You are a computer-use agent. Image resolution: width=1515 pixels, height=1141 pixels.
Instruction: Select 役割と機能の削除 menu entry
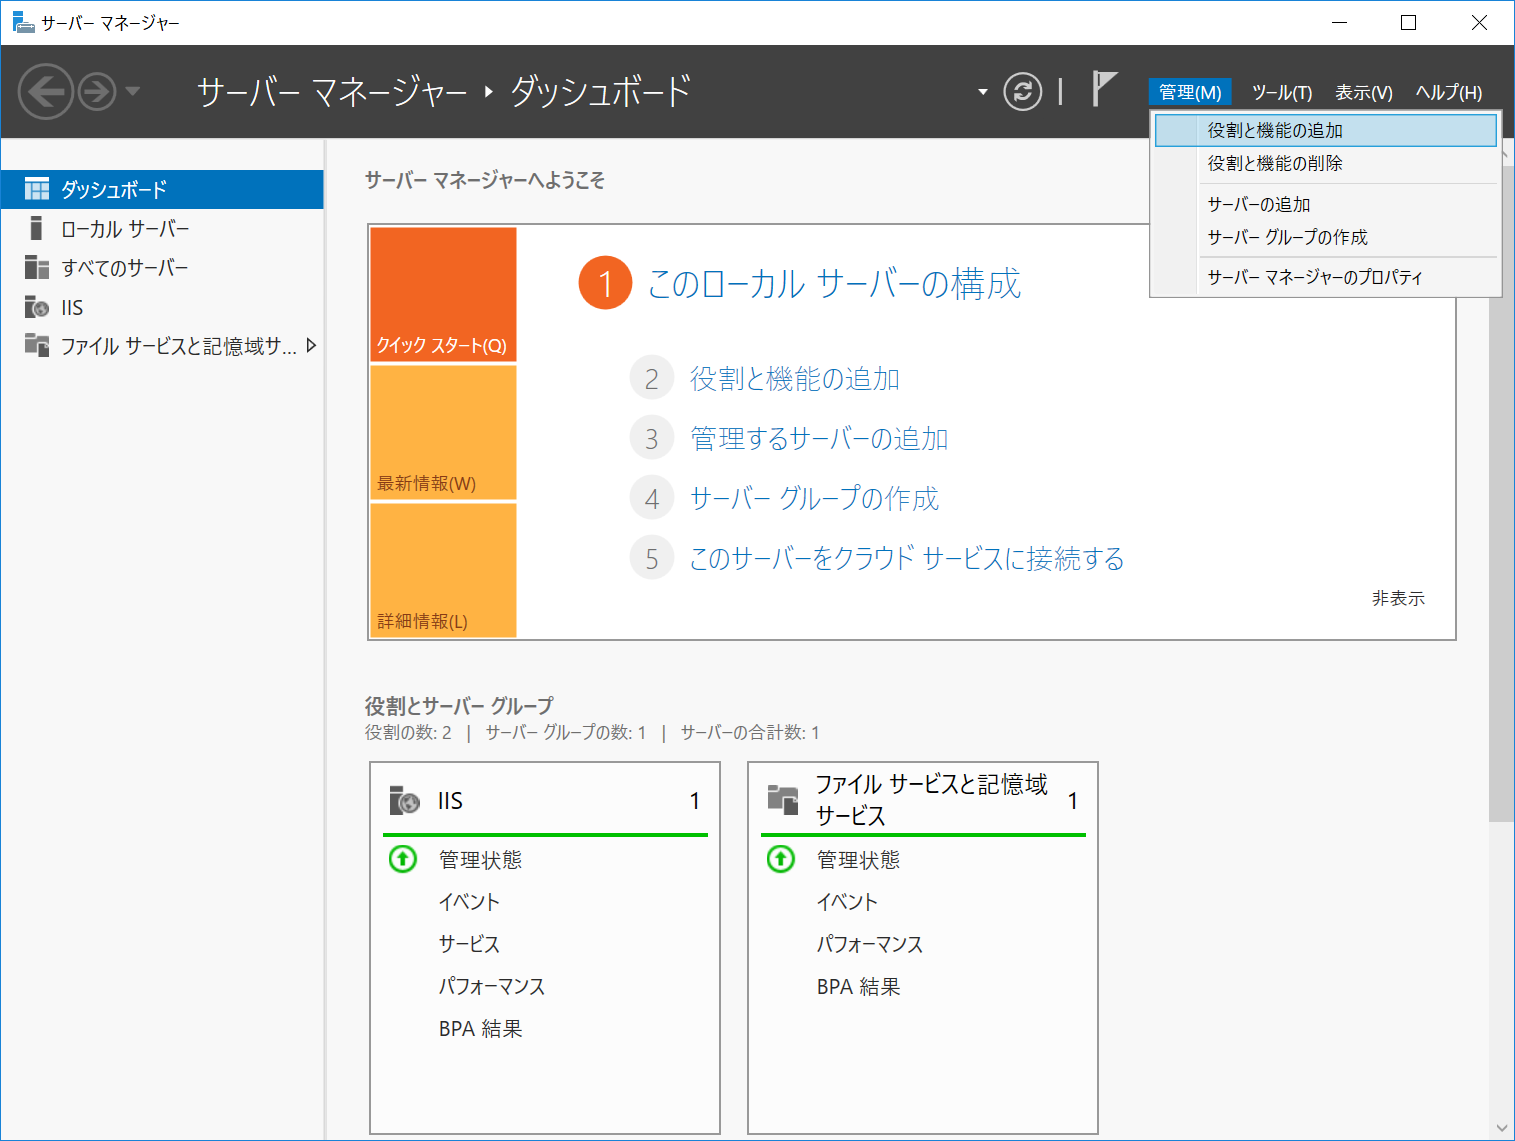[1326, 163]
